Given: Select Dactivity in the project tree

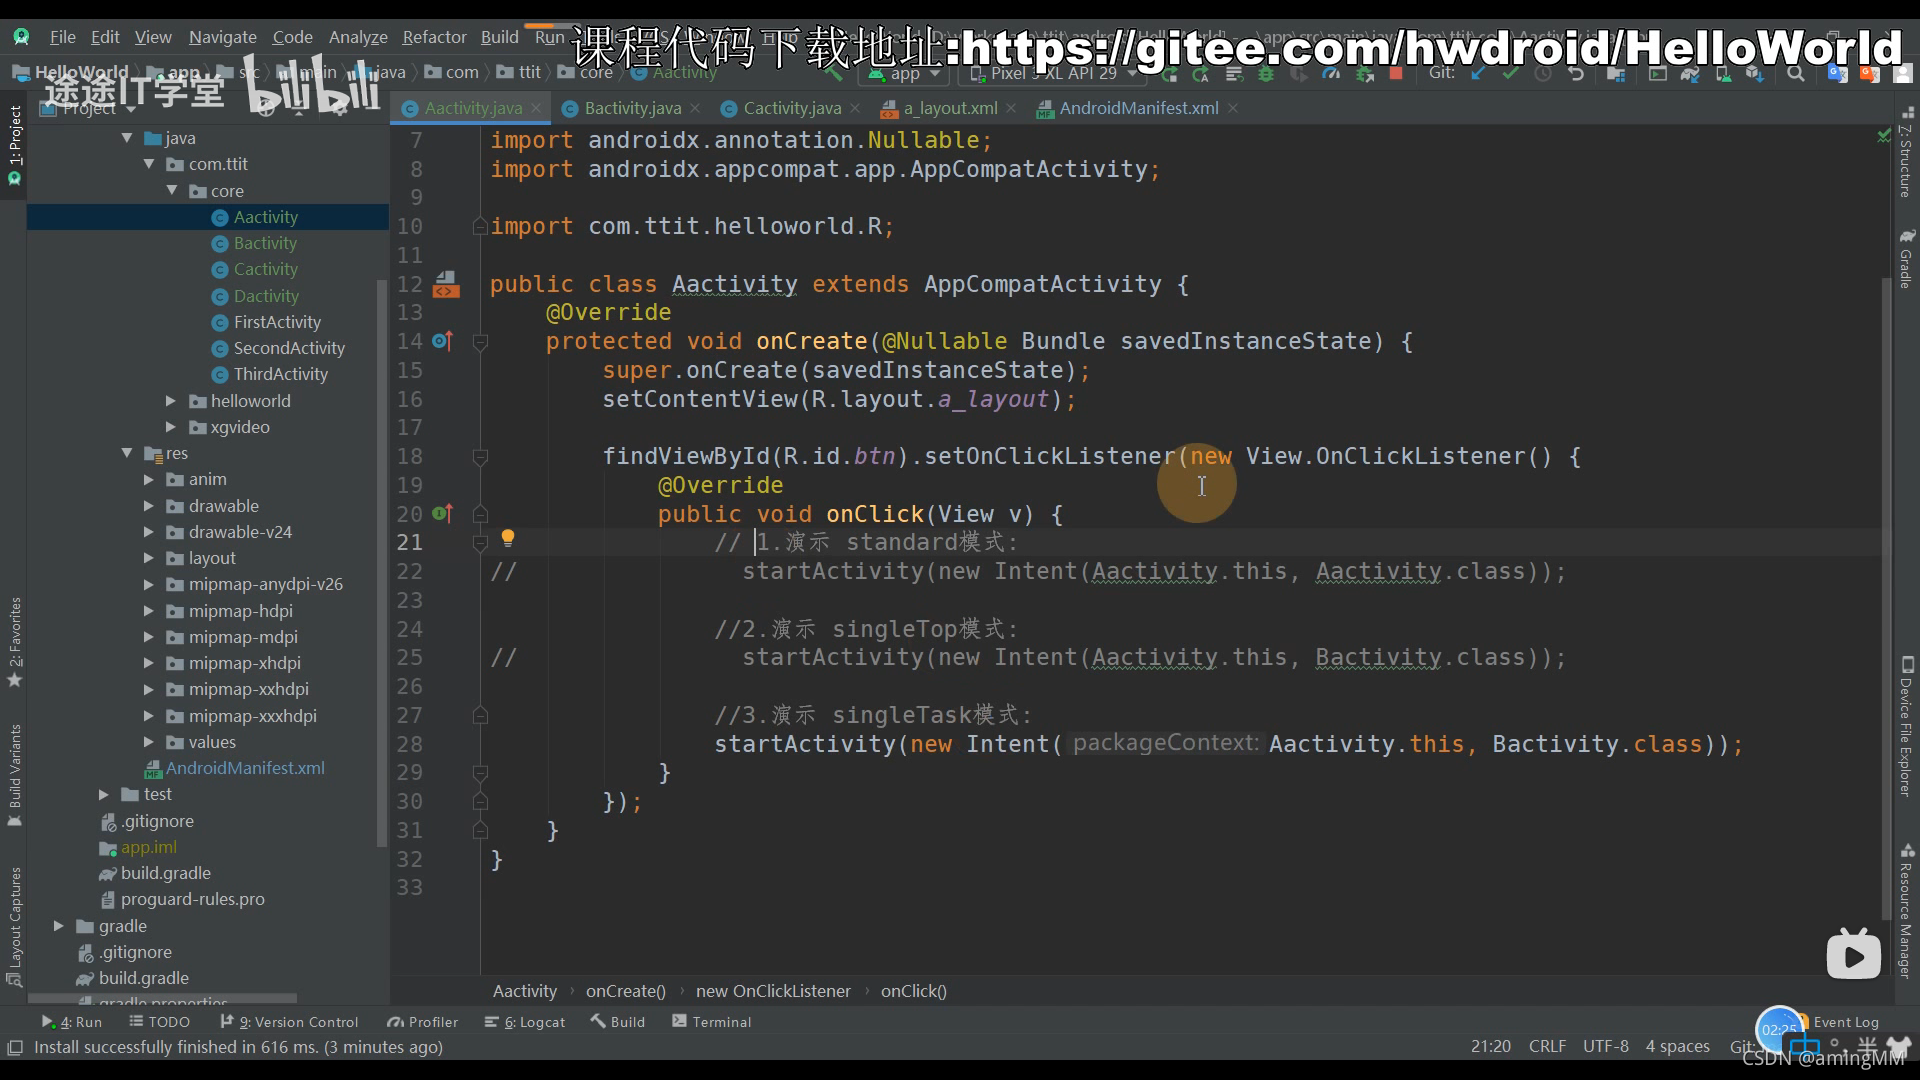Looking at the screenshot, I should [x=266, y=296].
